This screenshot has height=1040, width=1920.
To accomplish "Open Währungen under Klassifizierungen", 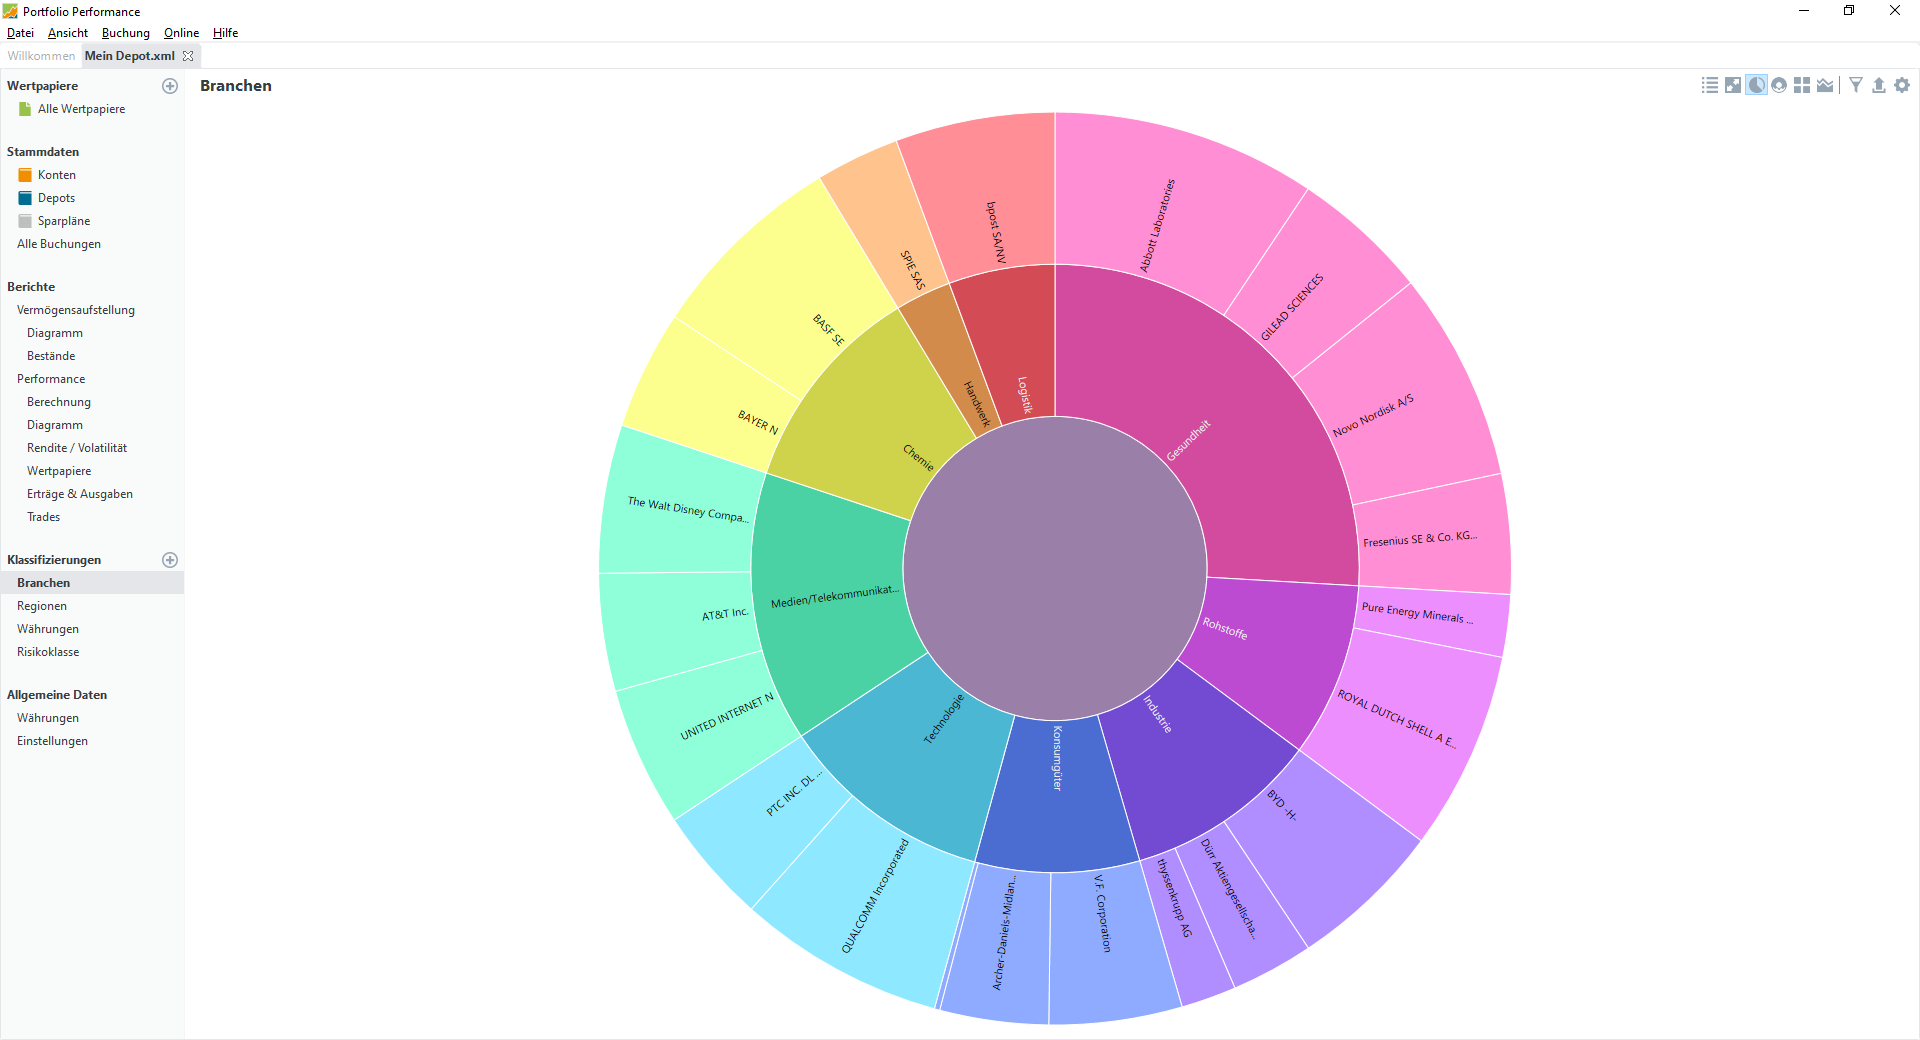I will [48, 629].
